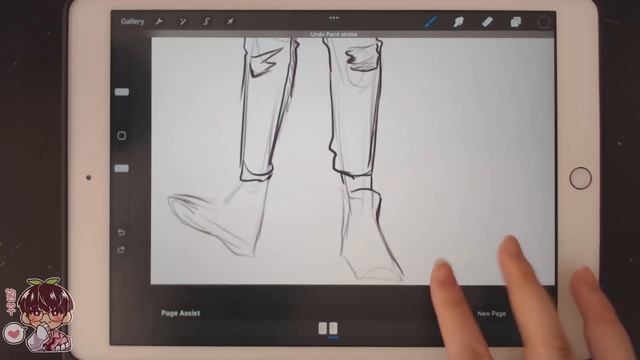Select the first page thumbnail
The width and height of the screenshot is (640, 360).
click(x=322, y=328)
